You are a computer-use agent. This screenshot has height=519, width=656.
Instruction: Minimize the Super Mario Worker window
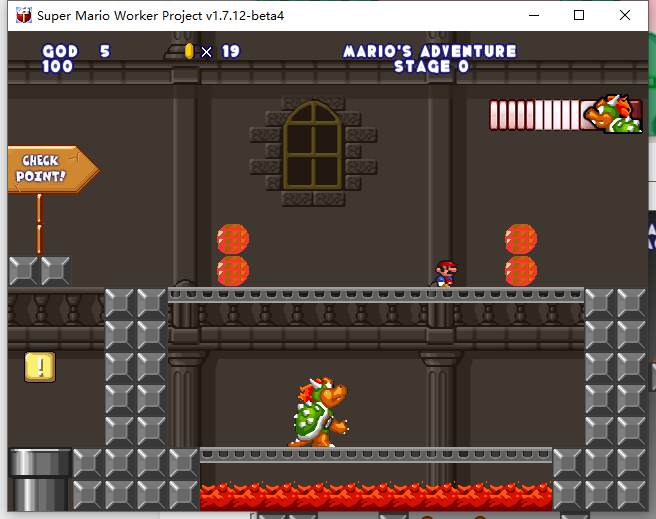point(533,15)
